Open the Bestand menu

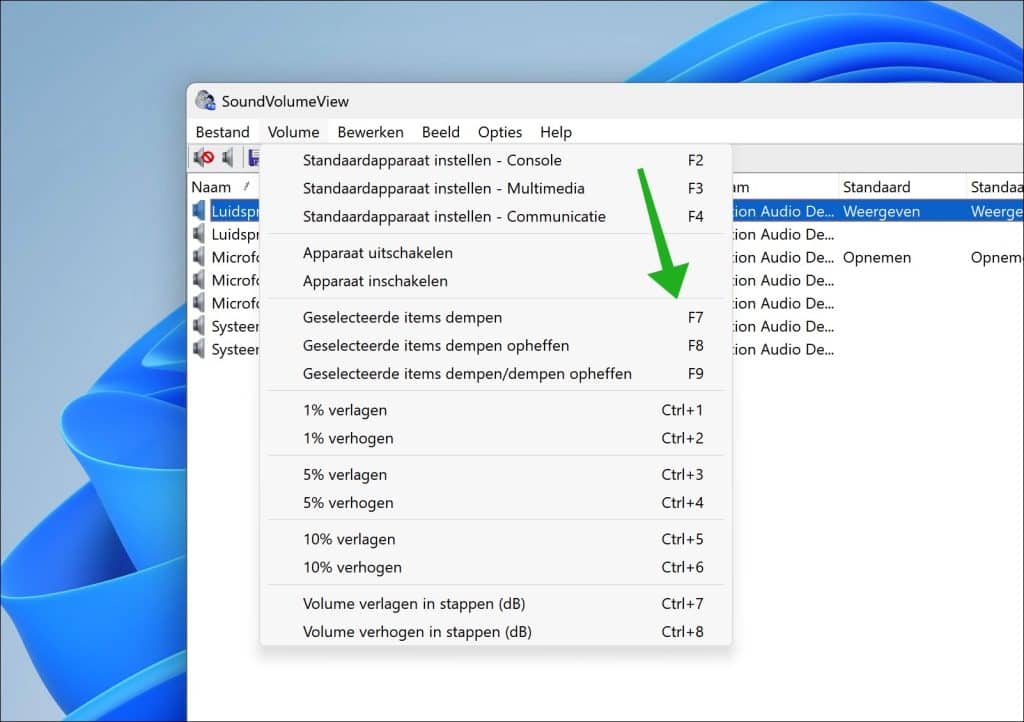223,132
